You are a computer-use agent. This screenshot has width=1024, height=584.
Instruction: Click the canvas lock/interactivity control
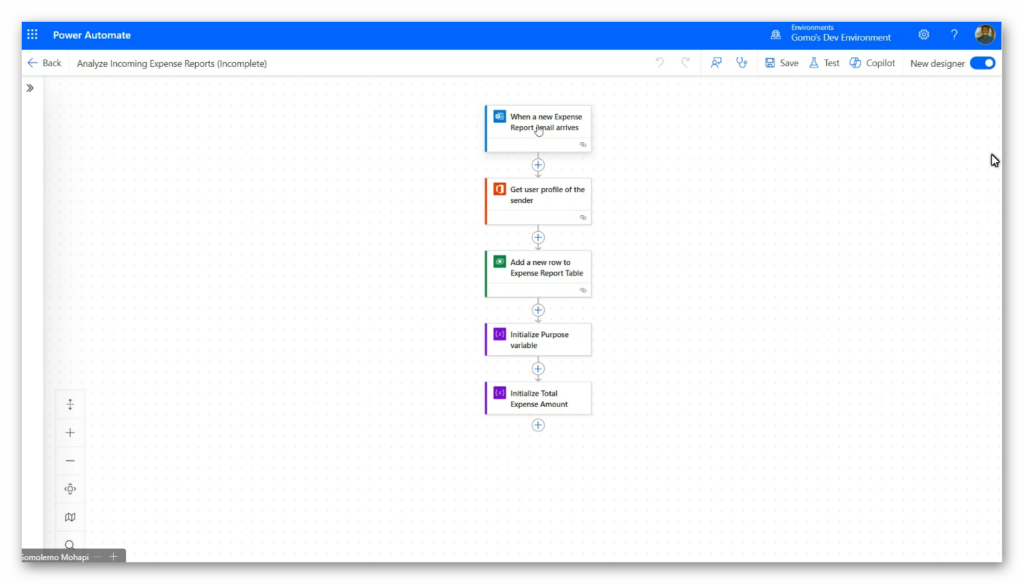(x=70, y=404)
